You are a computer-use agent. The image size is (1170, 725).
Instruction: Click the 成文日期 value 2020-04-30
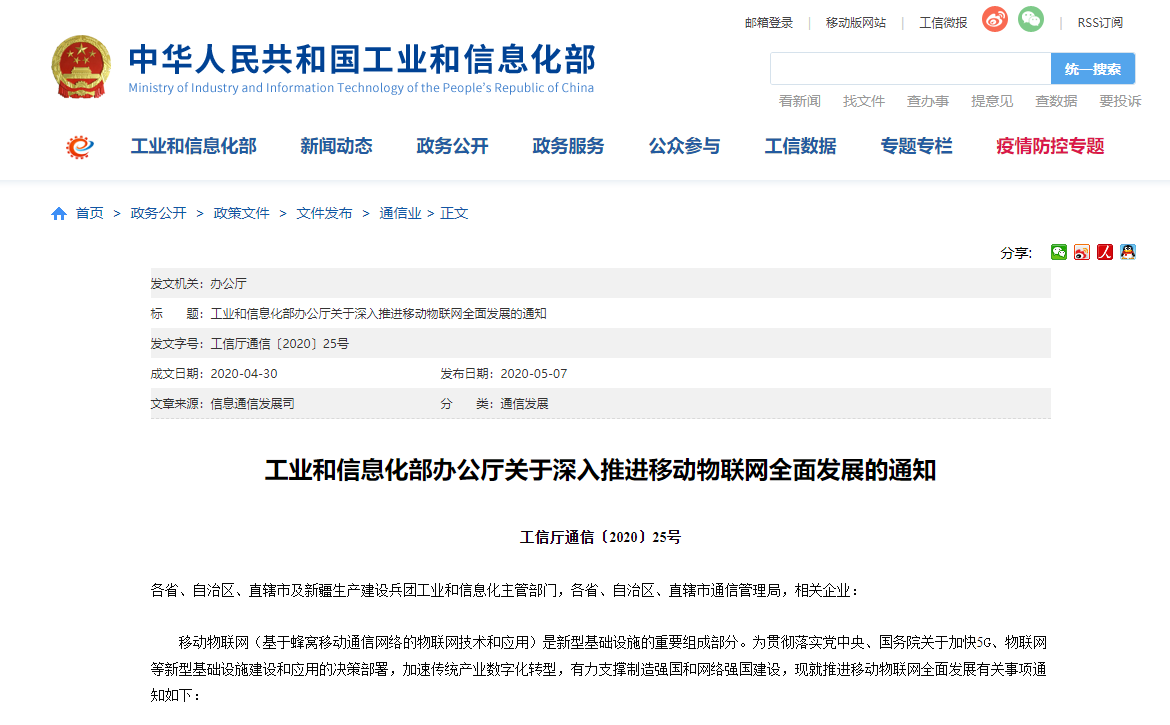coord(244,374)
